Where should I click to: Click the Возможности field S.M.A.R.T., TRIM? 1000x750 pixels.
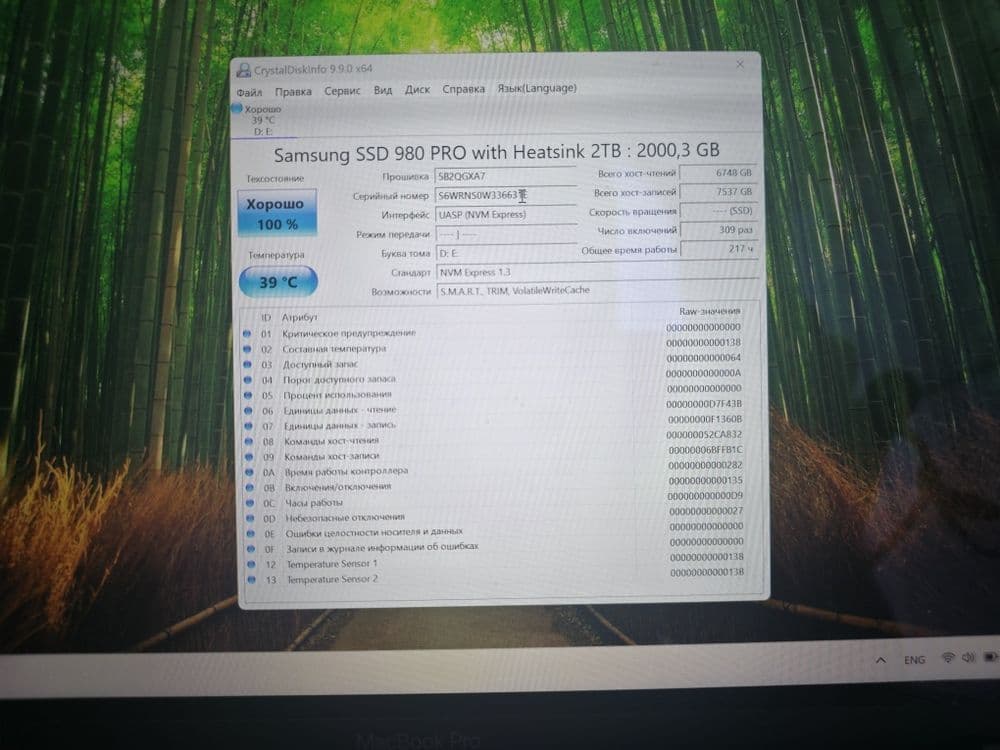(x=598, y=290)
